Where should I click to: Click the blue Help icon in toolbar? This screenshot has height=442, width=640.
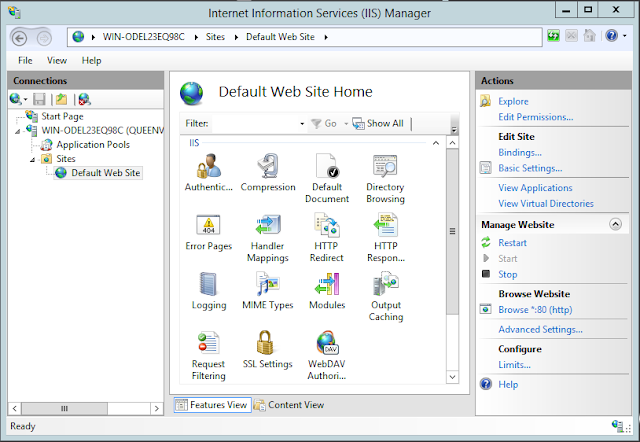611,36
